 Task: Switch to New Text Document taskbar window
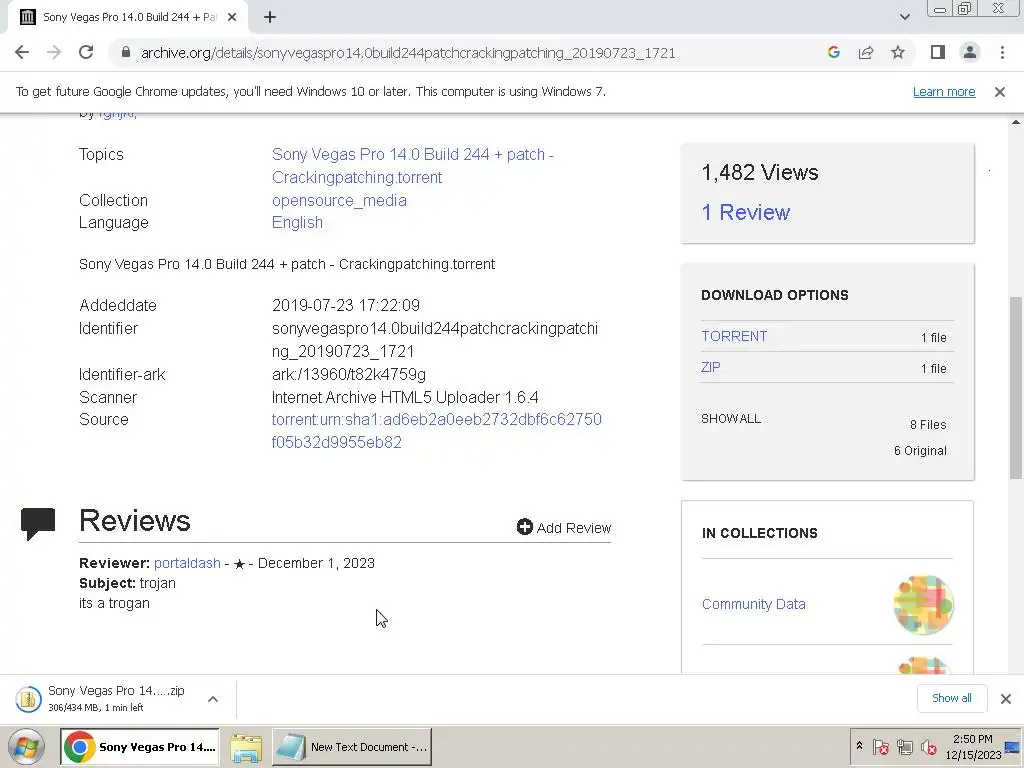pyautogui.click(x=352, y=746)
